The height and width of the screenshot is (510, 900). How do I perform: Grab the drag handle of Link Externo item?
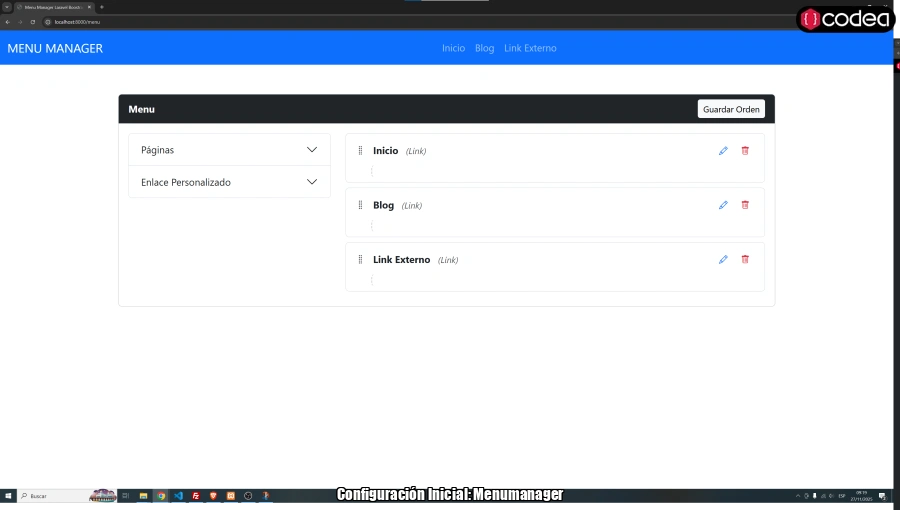click(x=360, y=260)
